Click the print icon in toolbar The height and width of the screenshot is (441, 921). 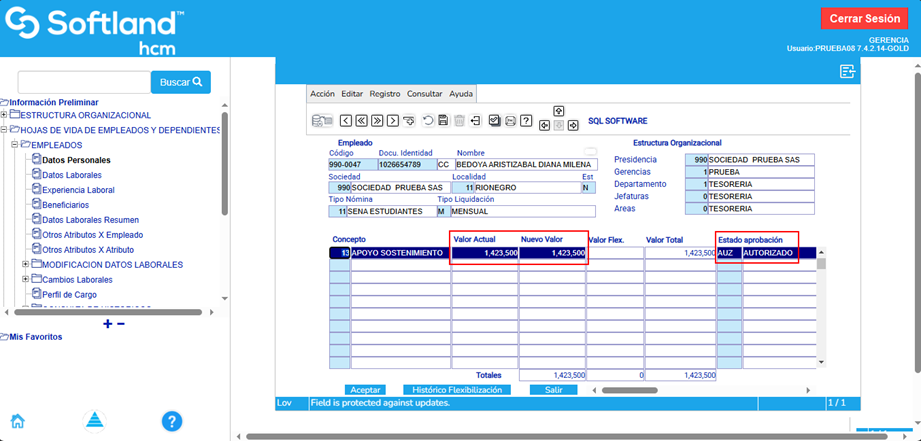click(x=510, y=121)
